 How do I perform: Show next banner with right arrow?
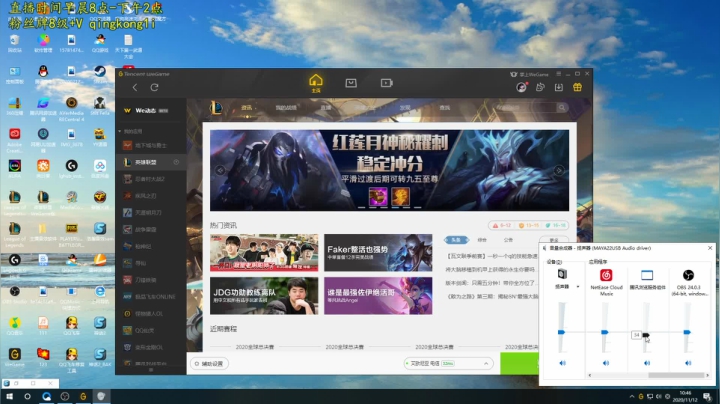point(559,170)
